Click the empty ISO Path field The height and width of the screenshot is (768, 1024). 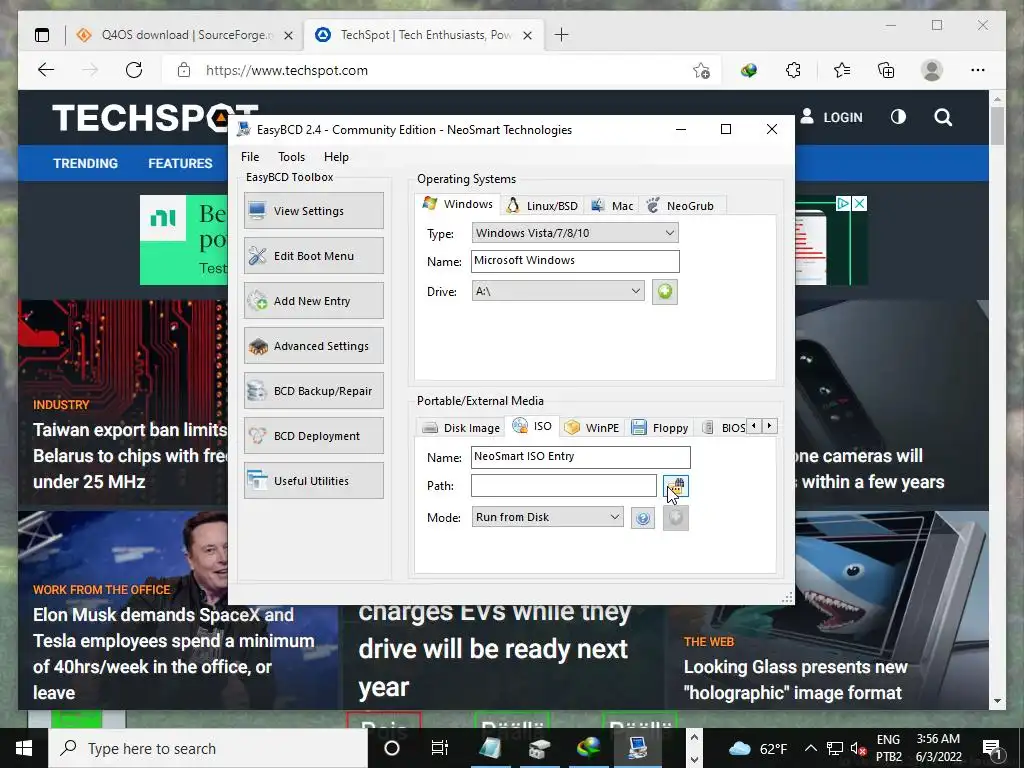tap(564, 485)
